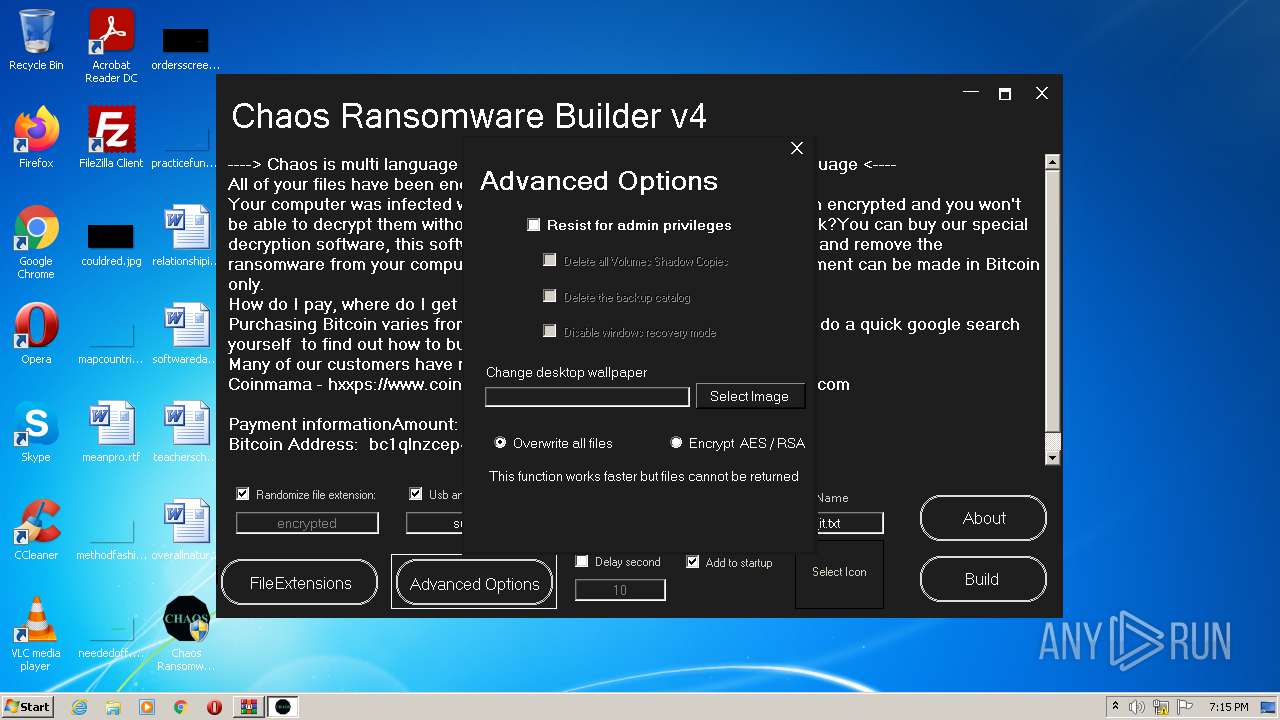Click the scrollbar up arrow in note area
The height and width of the screenshot is (720, 1280).
(x=1052, y=162)
